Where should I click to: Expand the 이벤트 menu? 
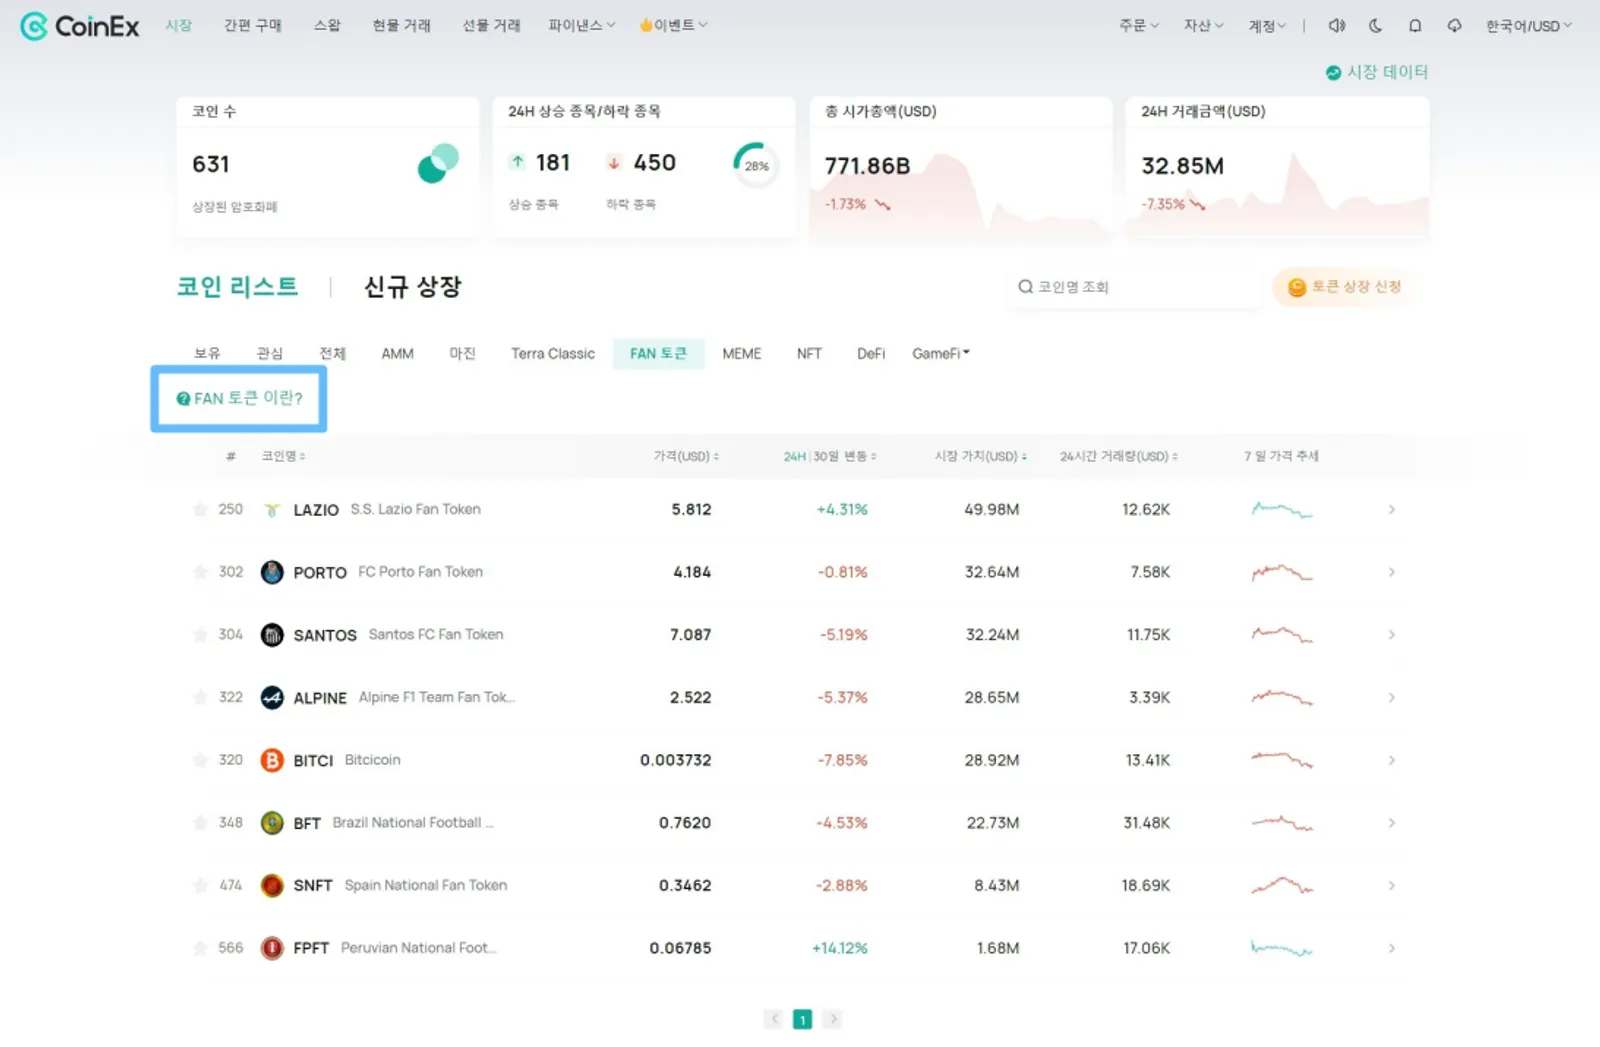pyautogui.click(x=674, y=26)
